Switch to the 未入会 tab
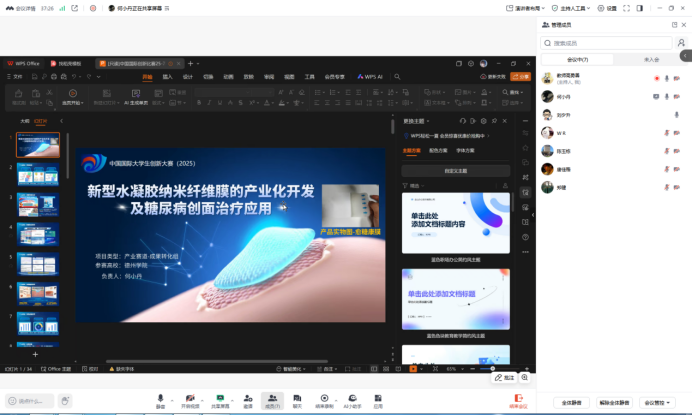 click(651, 59)
